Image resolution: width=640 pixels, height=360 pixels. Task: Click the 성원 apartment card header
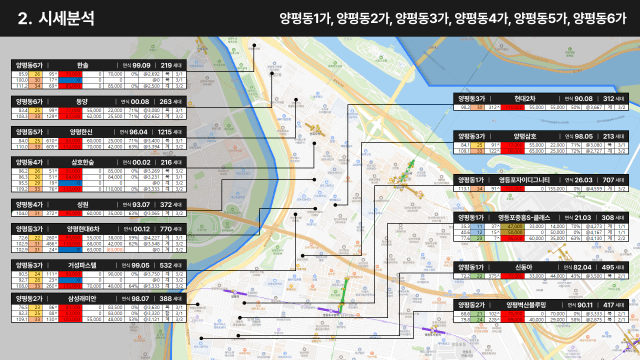(x=99, y=204)
